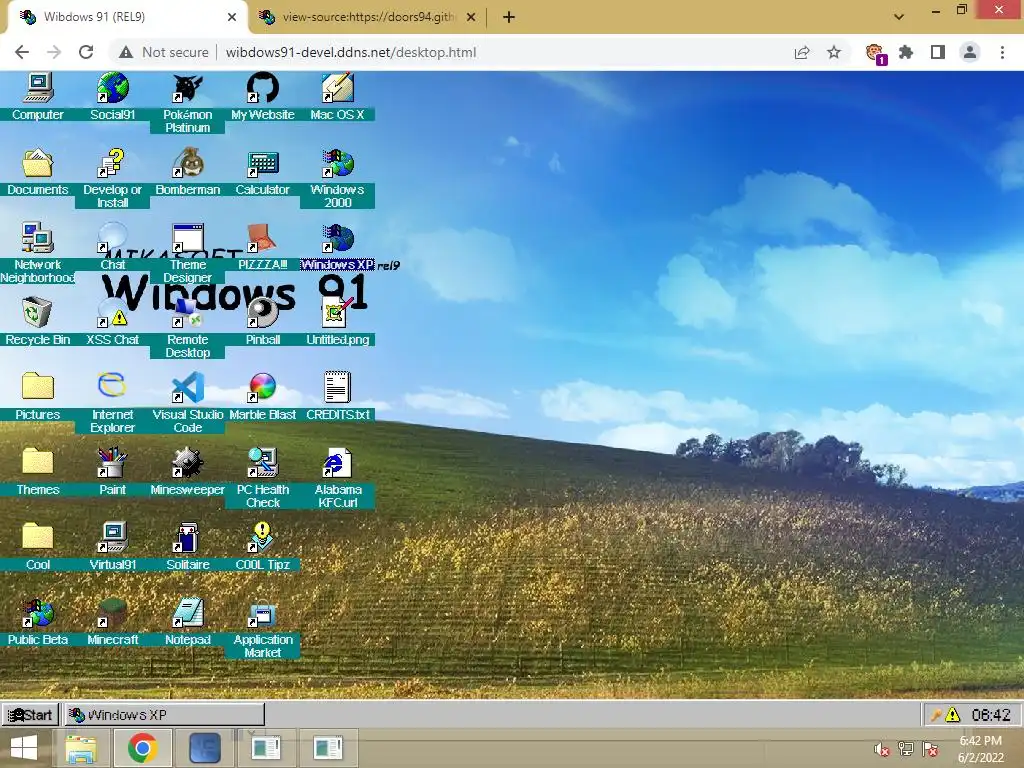Viewport: 1024px width, 768px height.
Task: Bookmark this page with star icon
Action: pos(834,52)
